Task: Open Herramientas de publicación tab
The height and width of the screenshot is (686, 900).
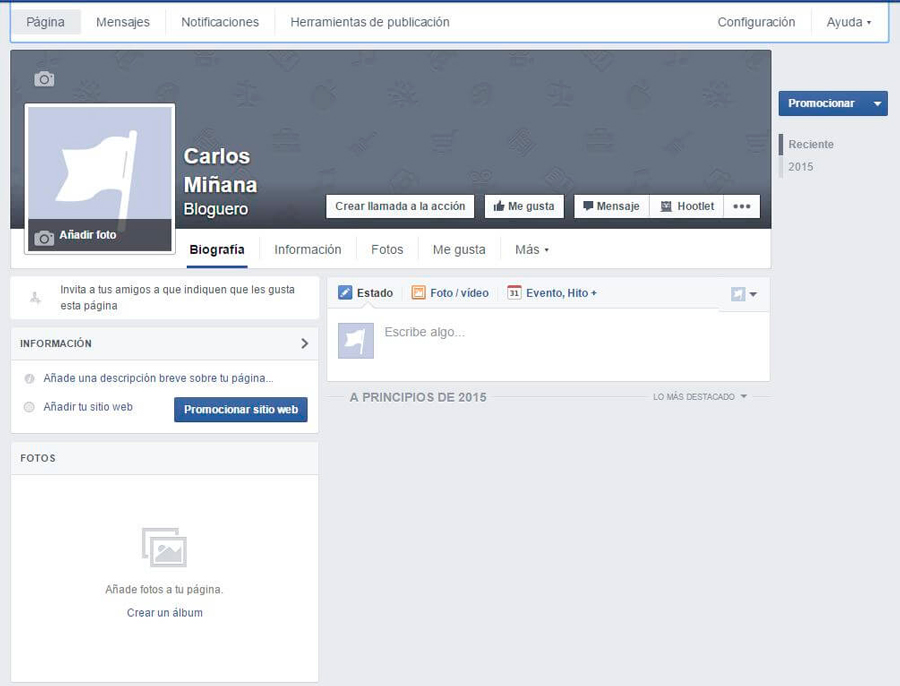Action: pos(370,22)
